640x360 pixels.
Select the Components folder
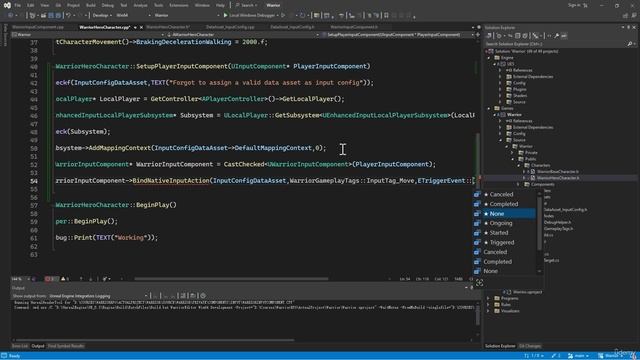pos(542,184)
